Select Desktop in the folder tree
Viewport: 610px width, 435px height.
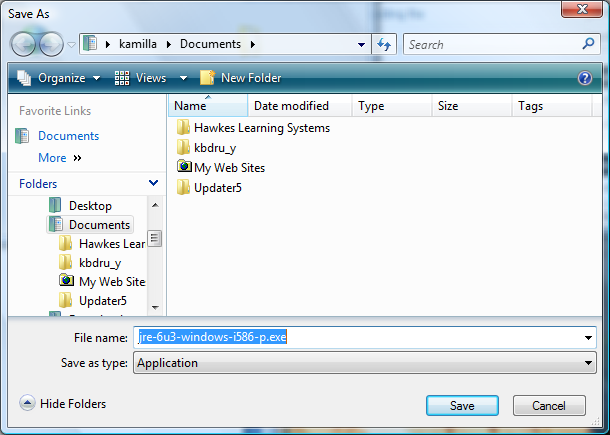point(90,205)
